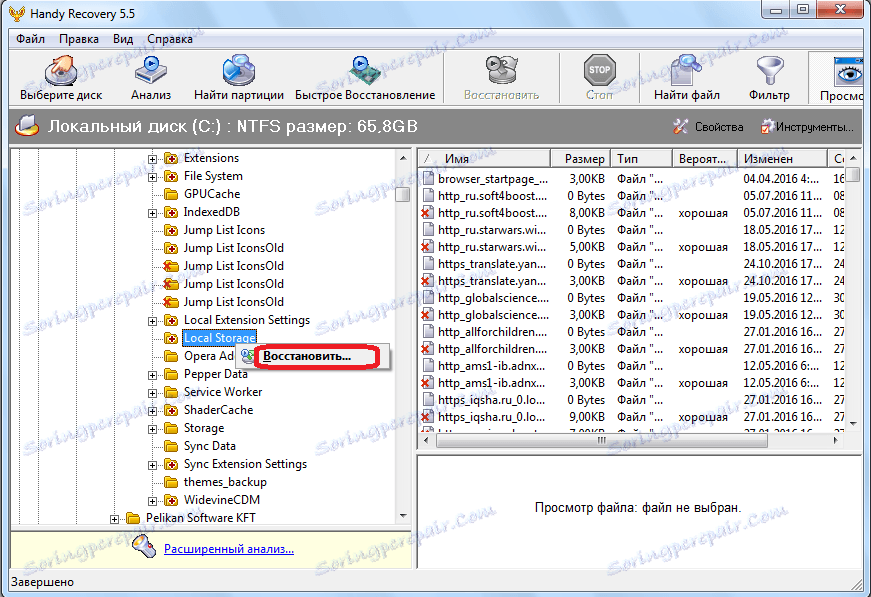Select the Jump List Icons folder
Screen dimensions: 871x597
click(224, 230)
